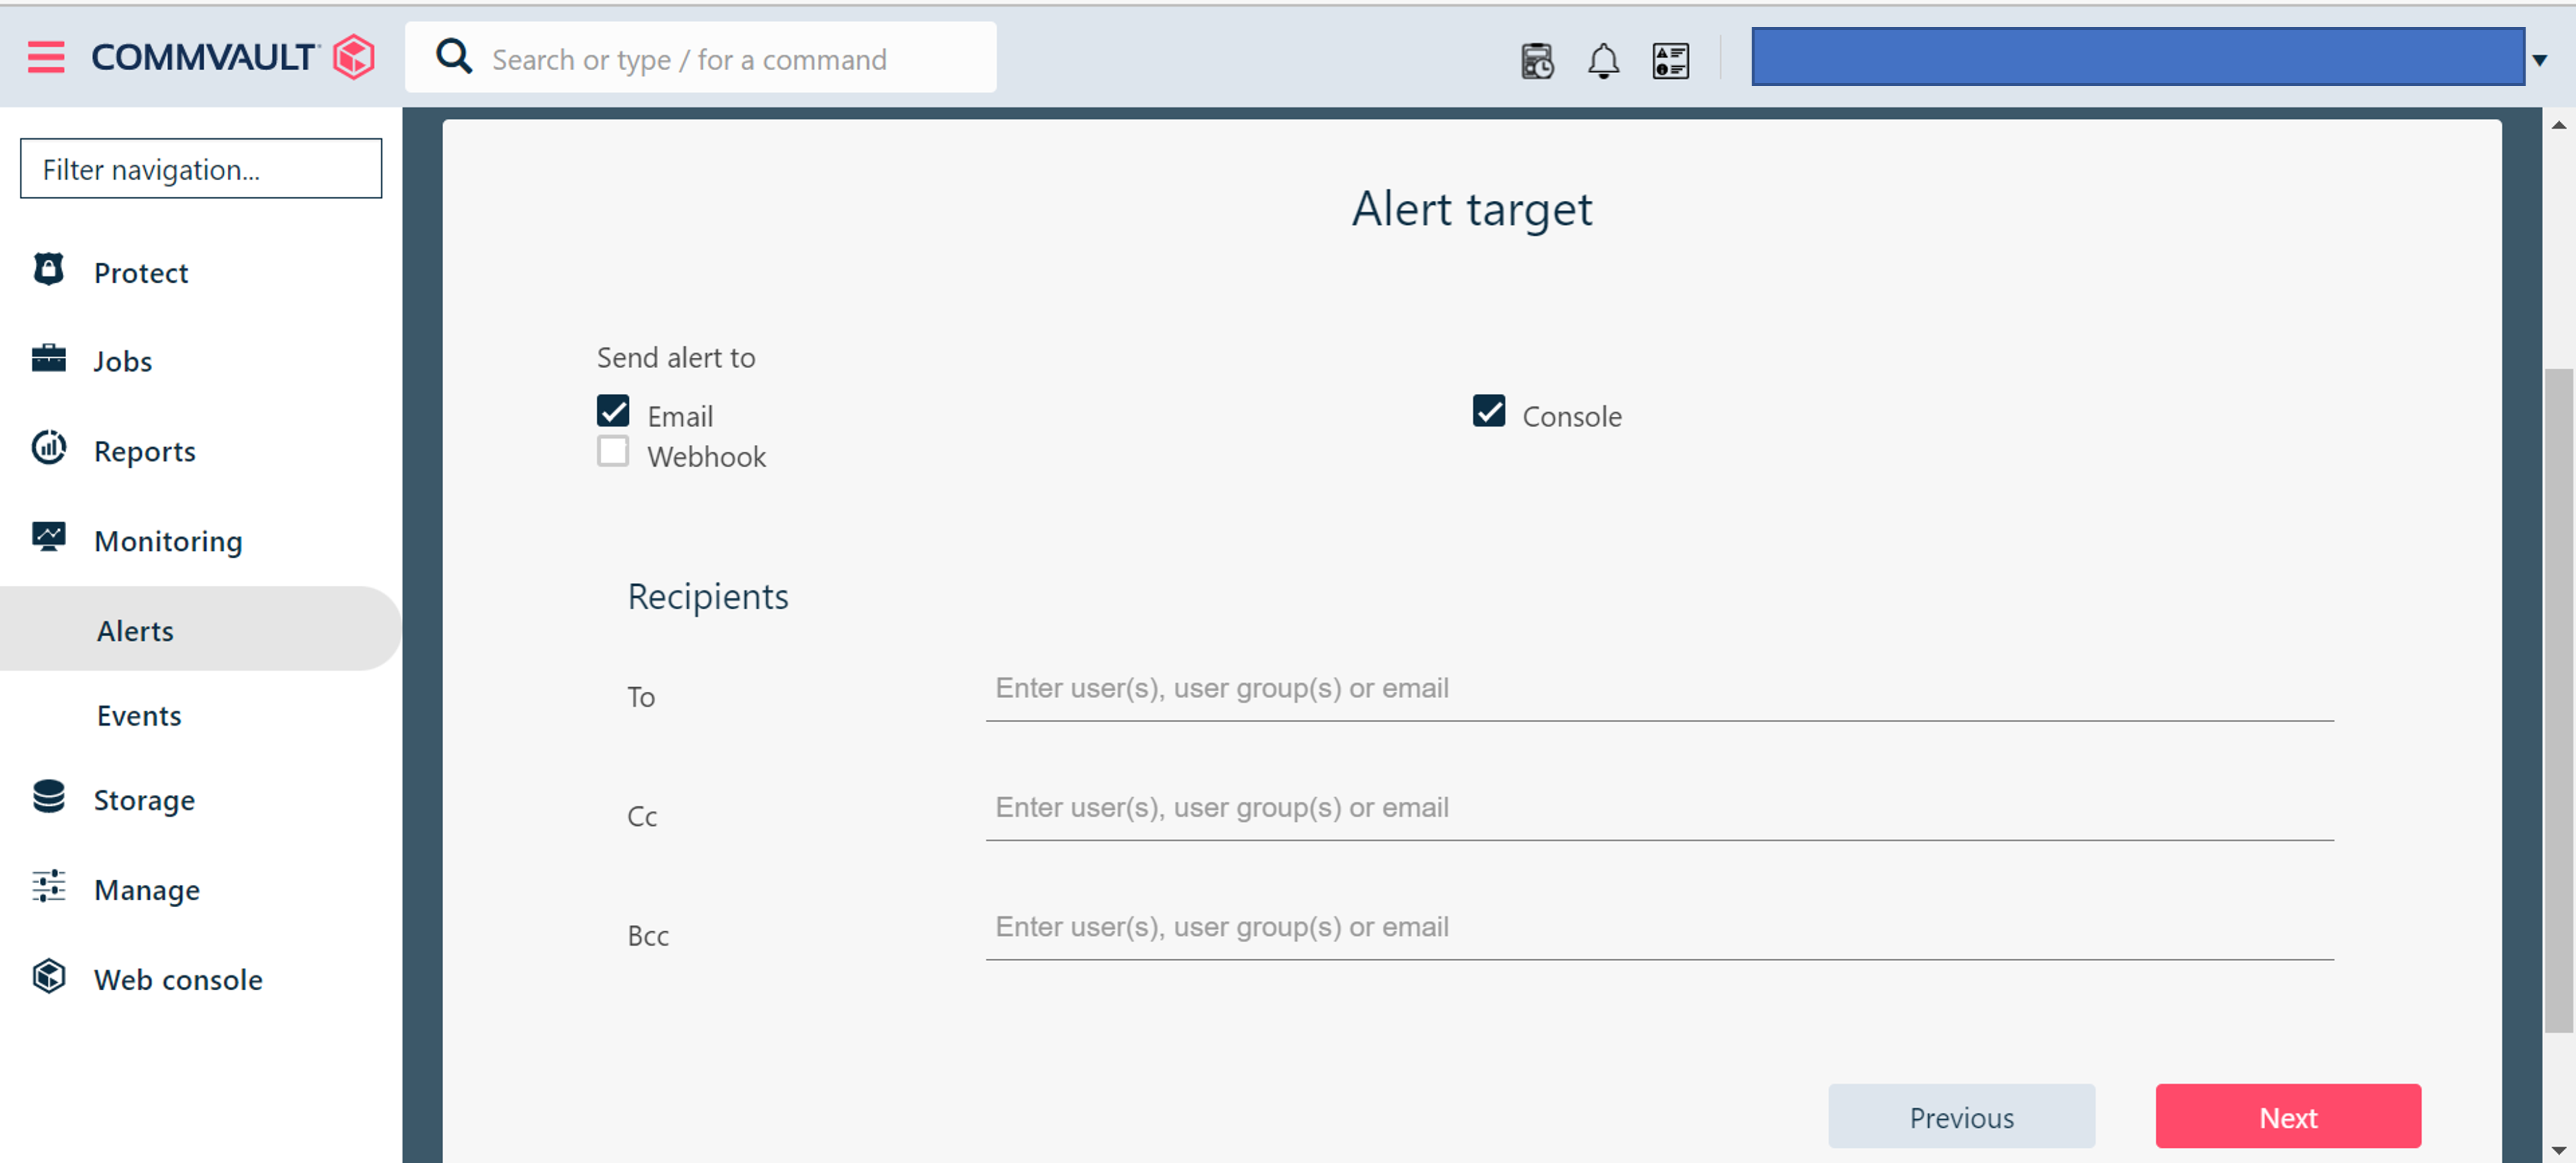Go to Events in the navigation

pos(139,716)
